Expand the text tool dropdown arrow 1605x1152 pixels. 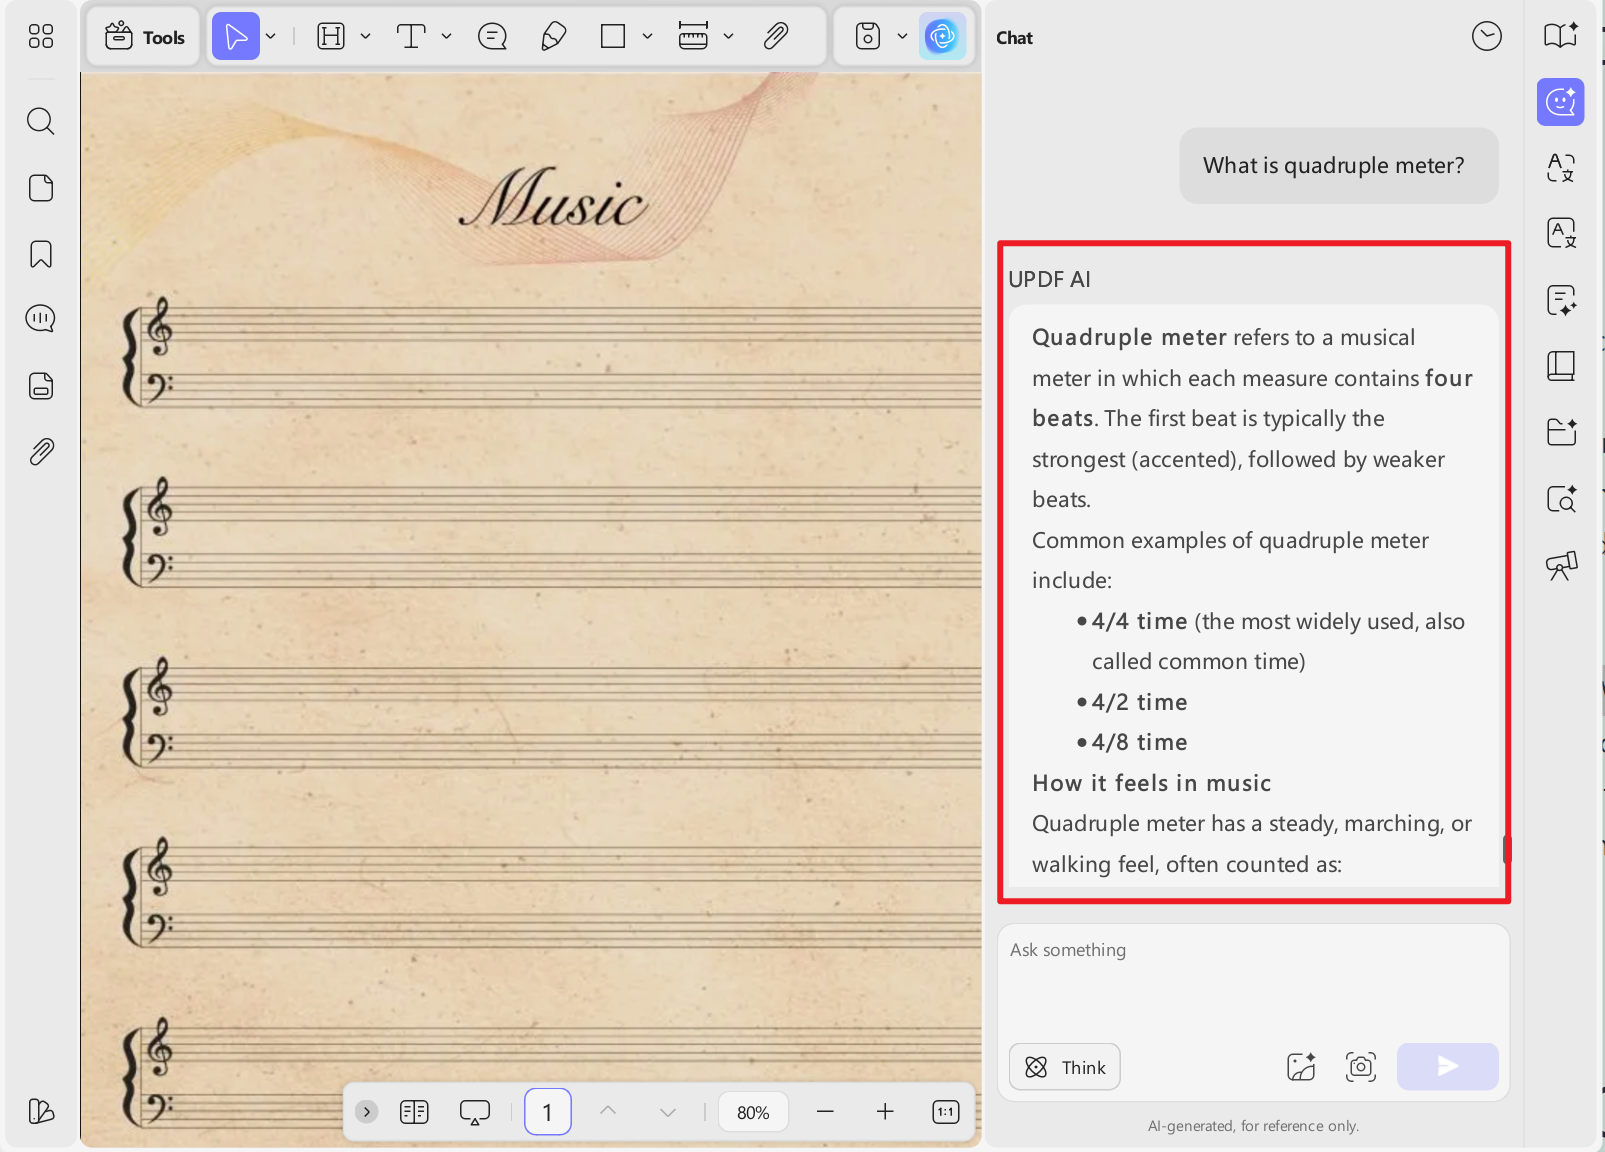click(446, 37)
